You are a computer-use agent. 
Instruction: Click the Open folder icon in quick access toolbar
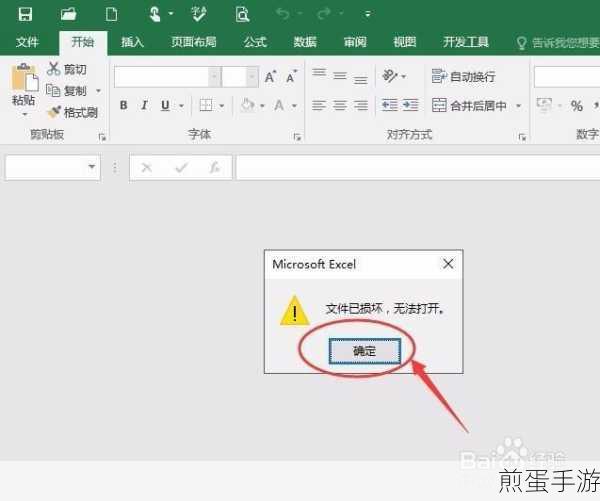pyautogui.click(x=68, y=15)
